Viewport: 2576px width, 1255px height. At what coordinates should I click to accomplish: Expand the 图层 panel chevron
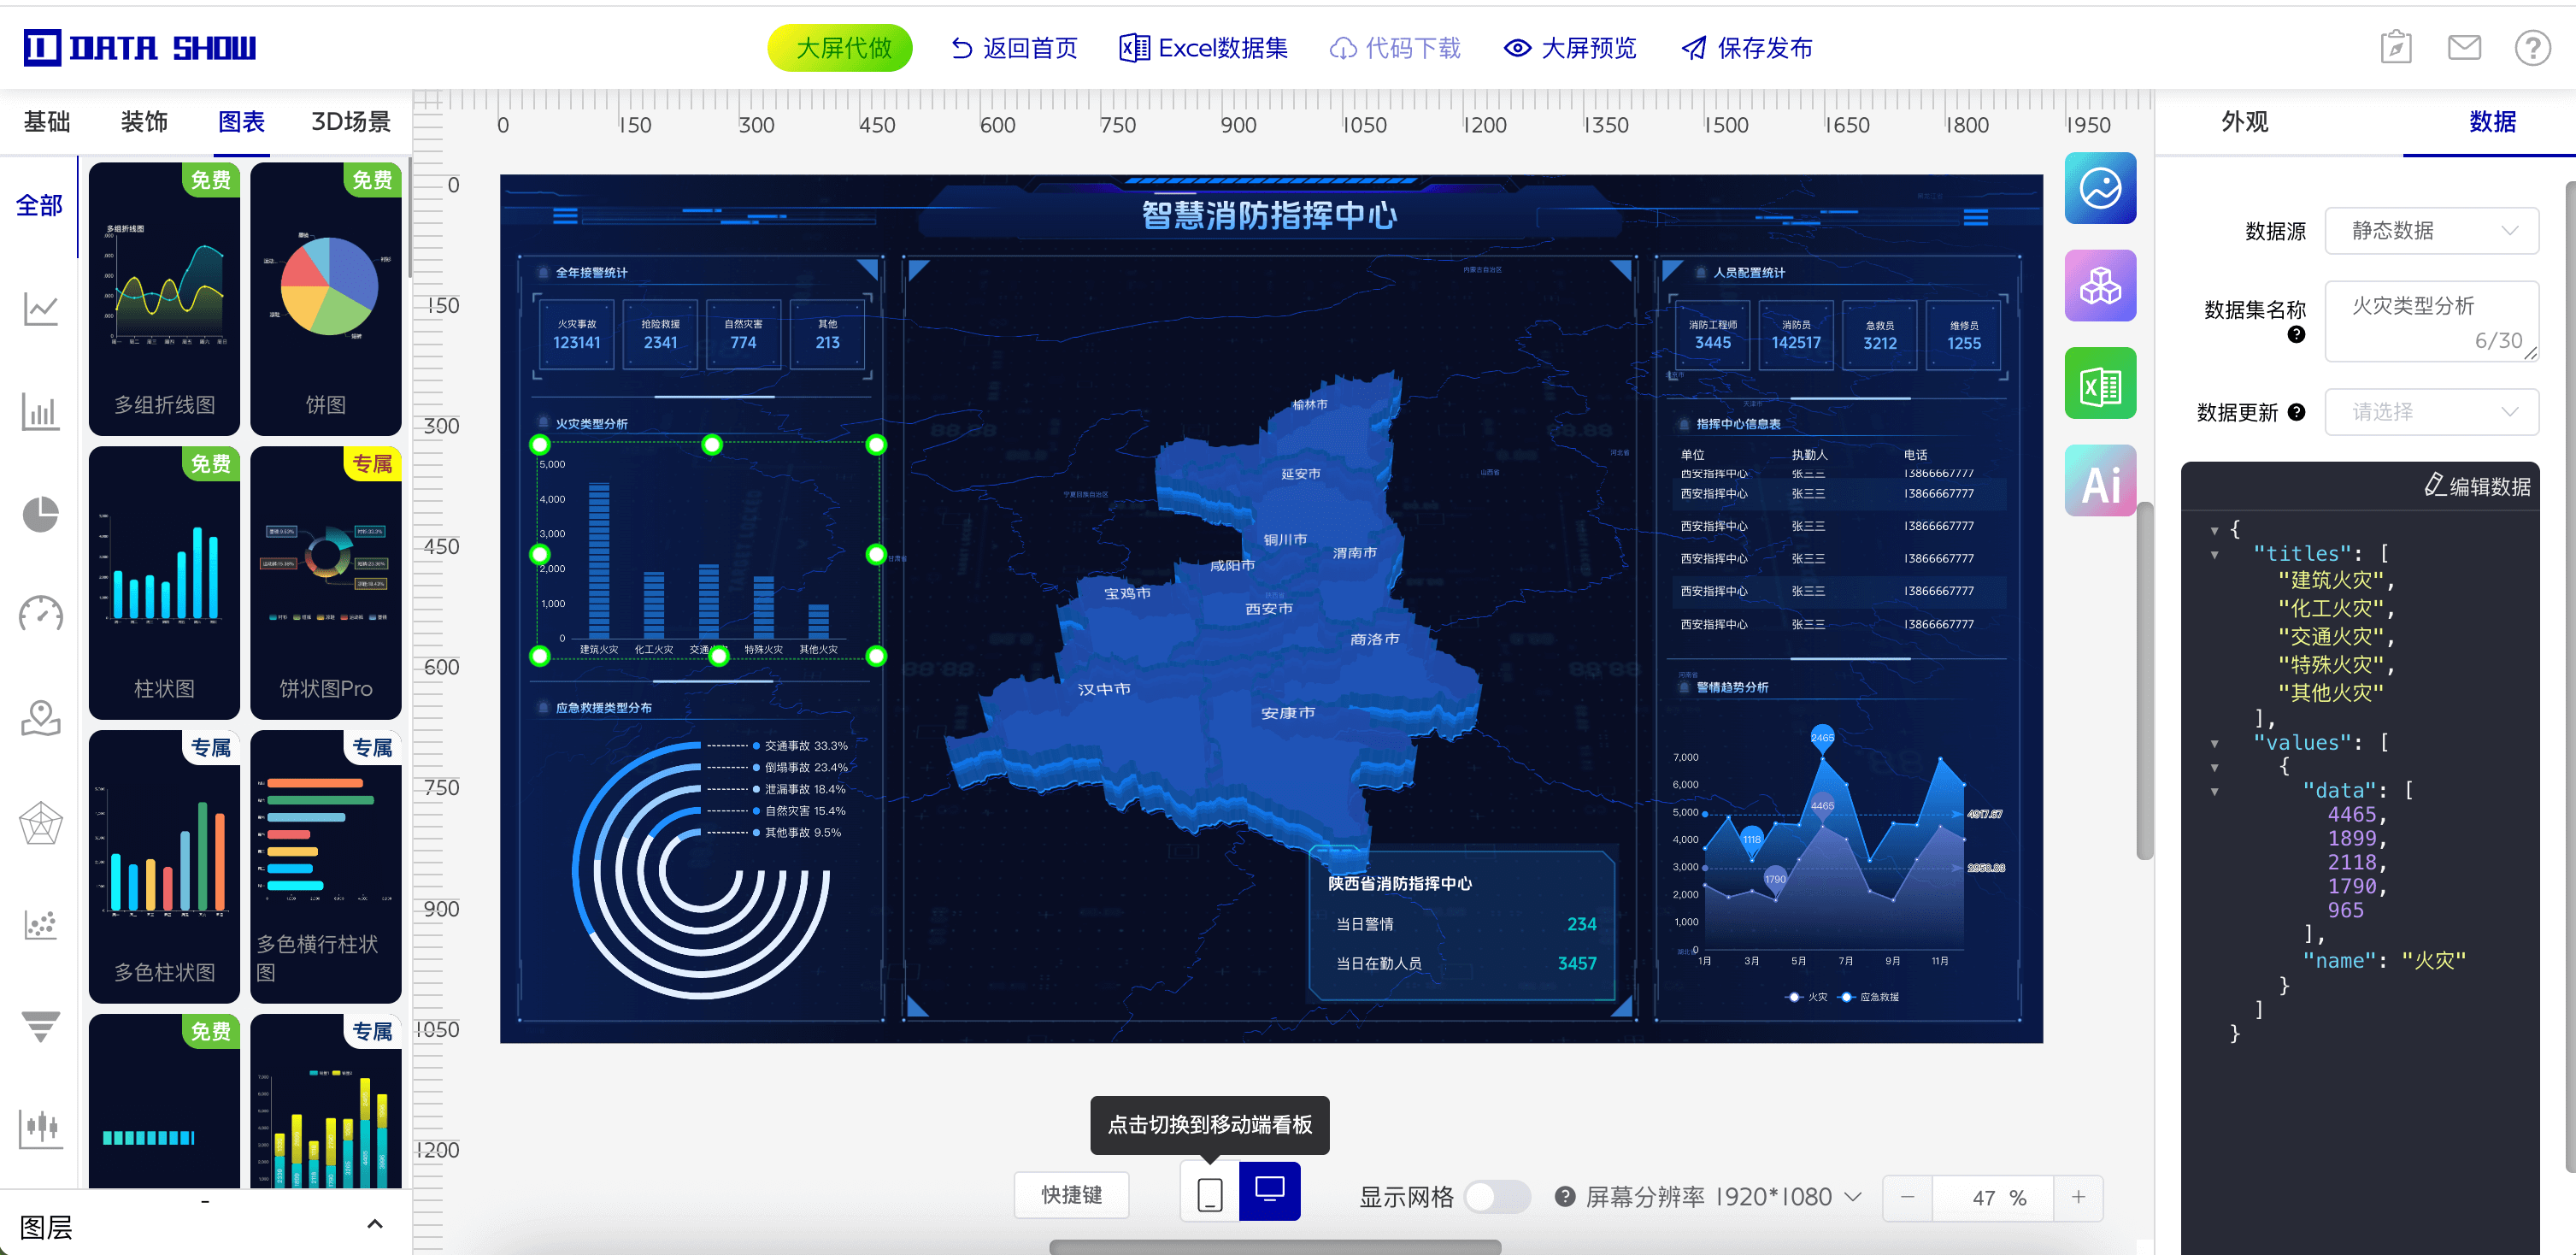coord(375,1224)
